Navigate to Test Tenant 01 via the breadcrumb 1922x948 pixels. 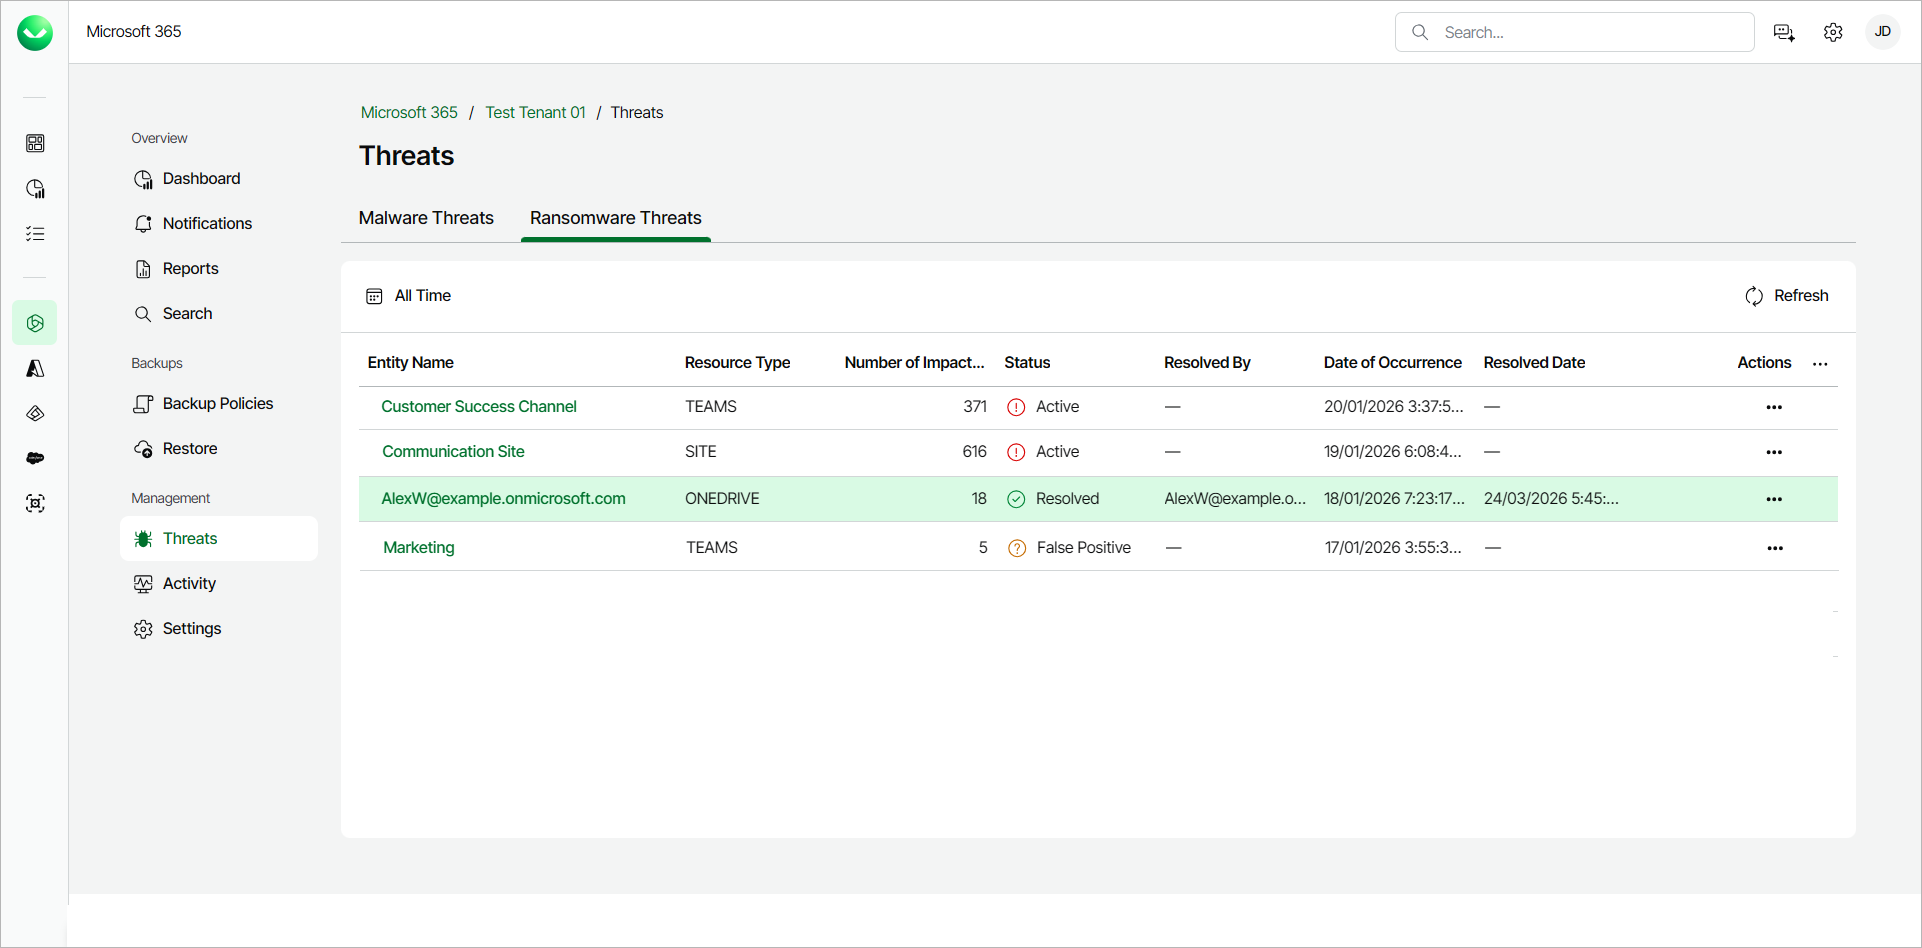(535, 112)
